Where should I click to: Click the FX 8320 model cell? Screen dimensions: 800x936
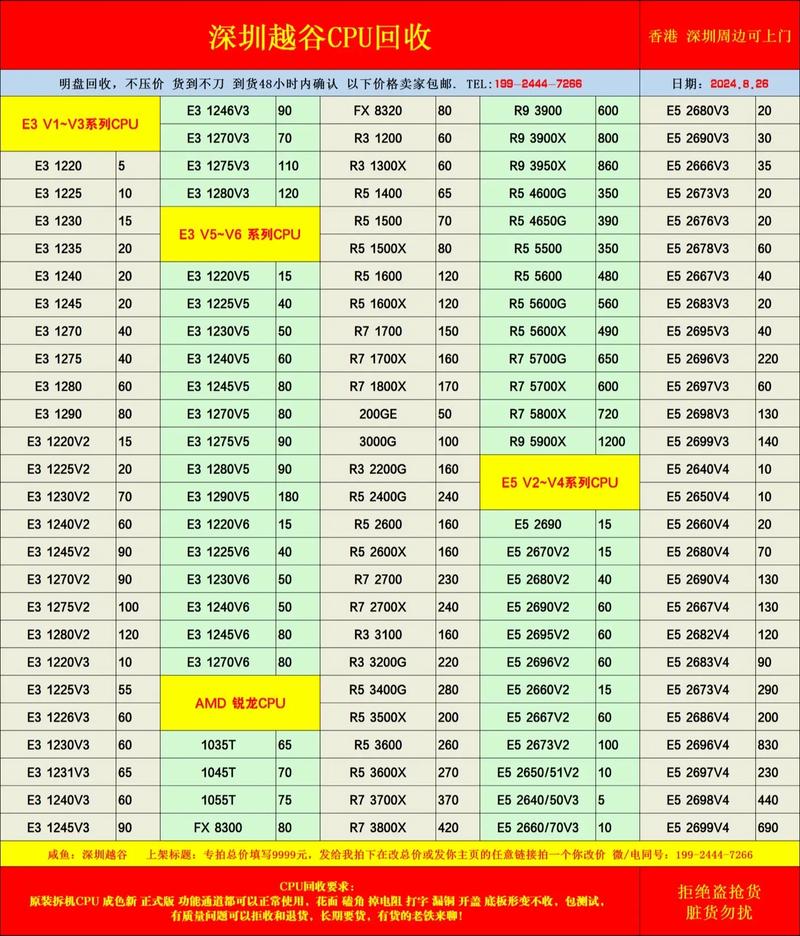click(x=378, y=111)
